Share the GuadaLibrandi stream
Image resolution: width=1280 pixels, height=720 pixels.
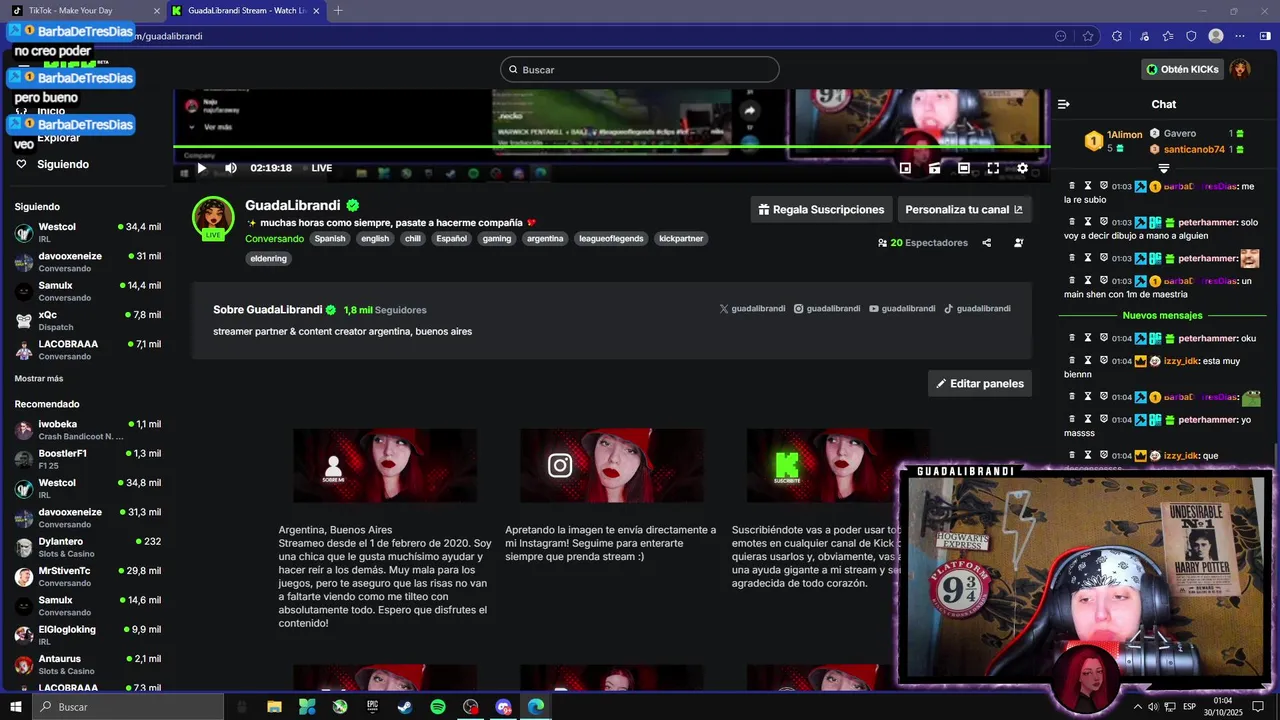coord(987,243)
